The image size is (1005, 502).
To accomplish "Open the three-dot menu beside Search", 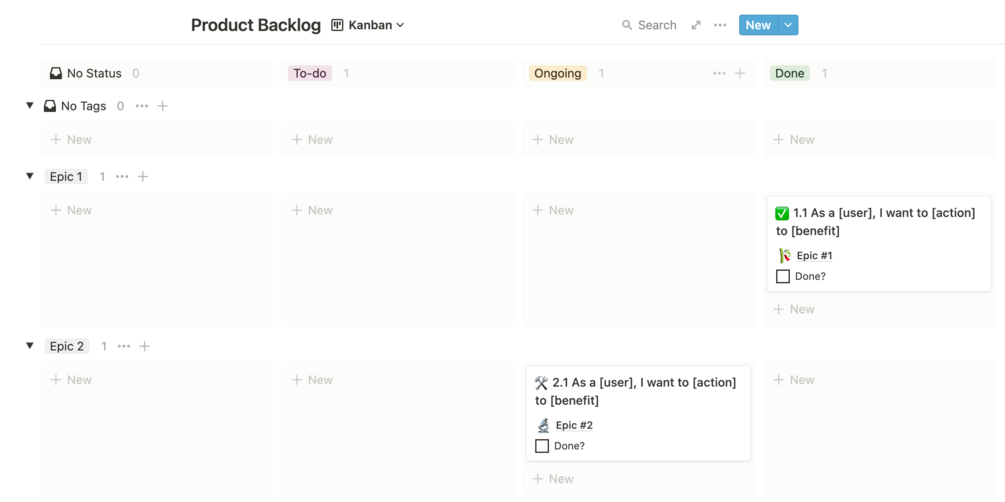I will pyautogui.click(x=720, y=25).
